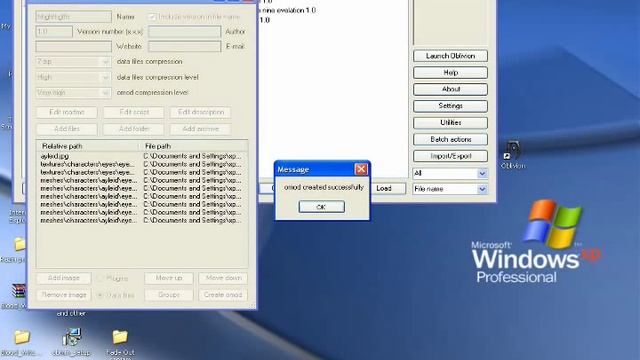This screenshot has width=640, height=360.
Task: Select the Plugins radio button
Action: [100, 278]
